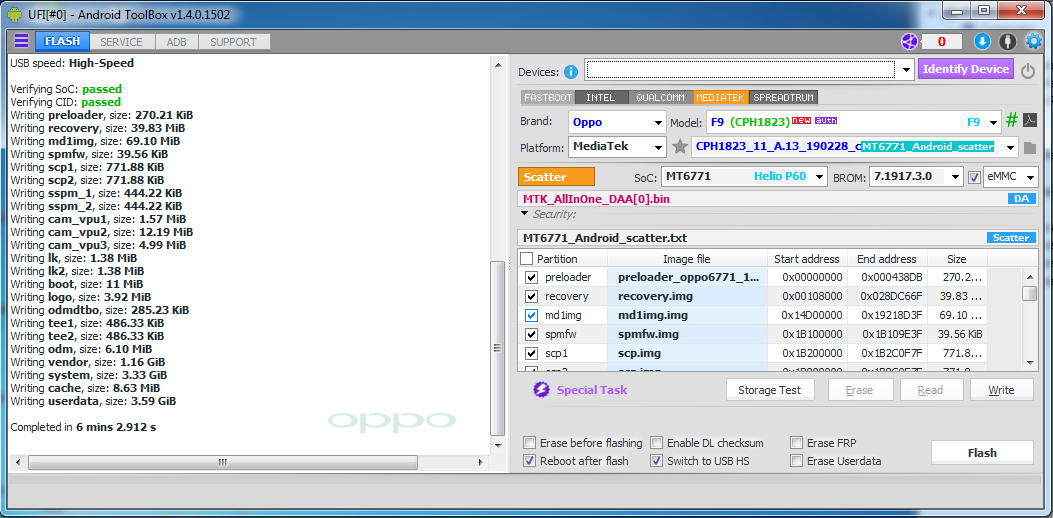This screenshot has width=1053, height=518.
Task: Click the orange Scatter button
Action: coord(557,177)
